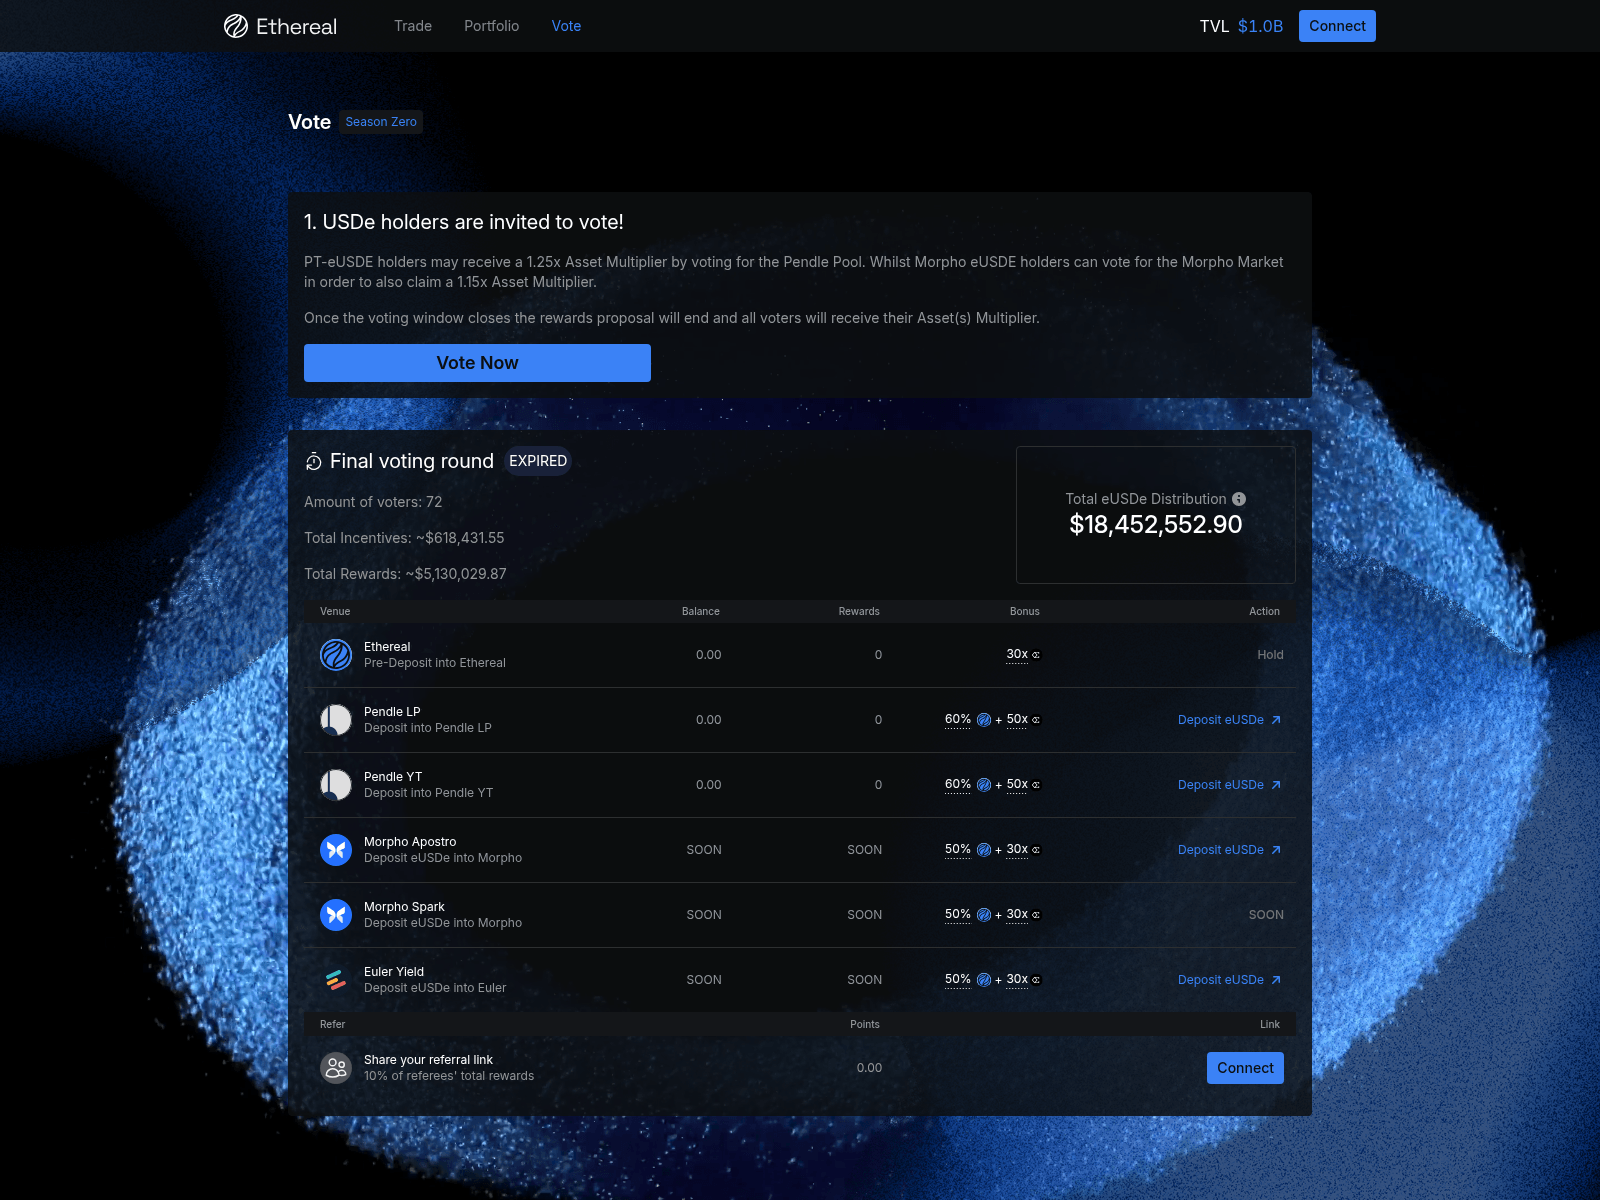
Task: Open the Trade section from the navbar
Action: (x=413, y=26)
